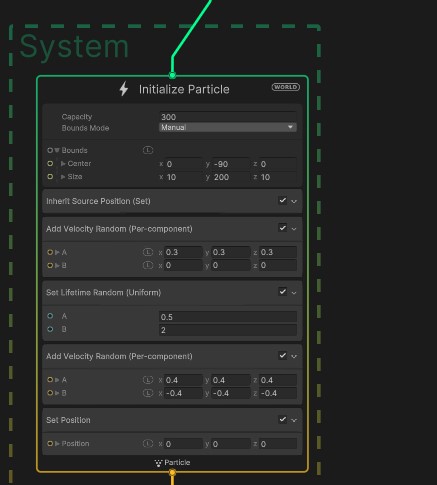The height and width of the screenshot is (485, 437).
Task: Edit the Center z value field
Action: [278, 164]
